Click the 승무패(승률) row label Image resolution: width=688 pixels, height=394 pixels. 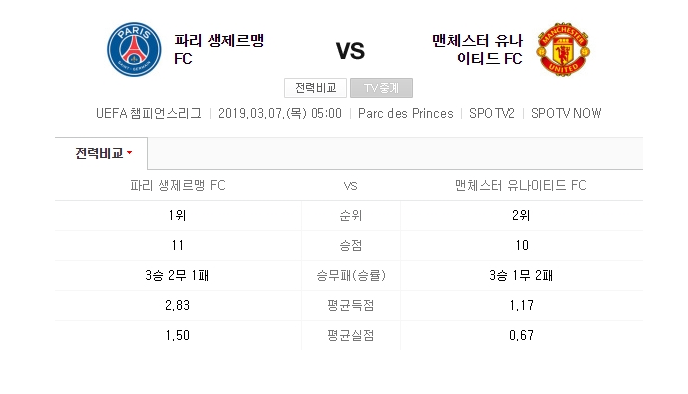[351, 276]
